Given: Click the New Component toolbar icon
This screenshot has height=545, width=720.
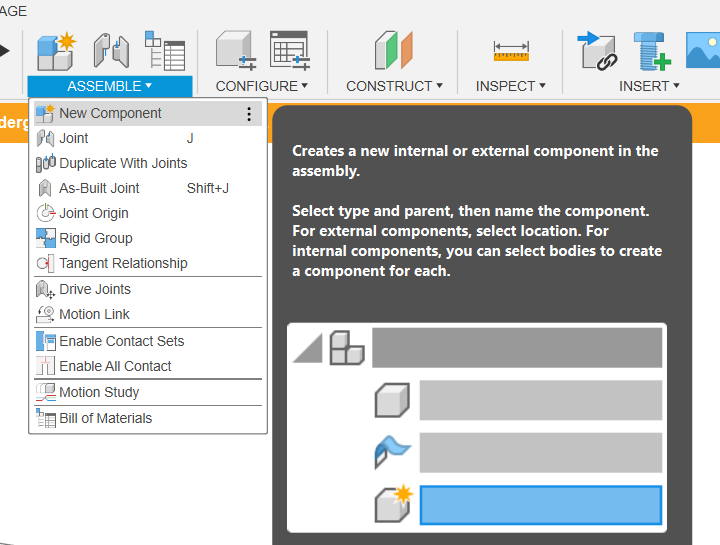Looking at the screenshot, I should [x=56, y=51].
